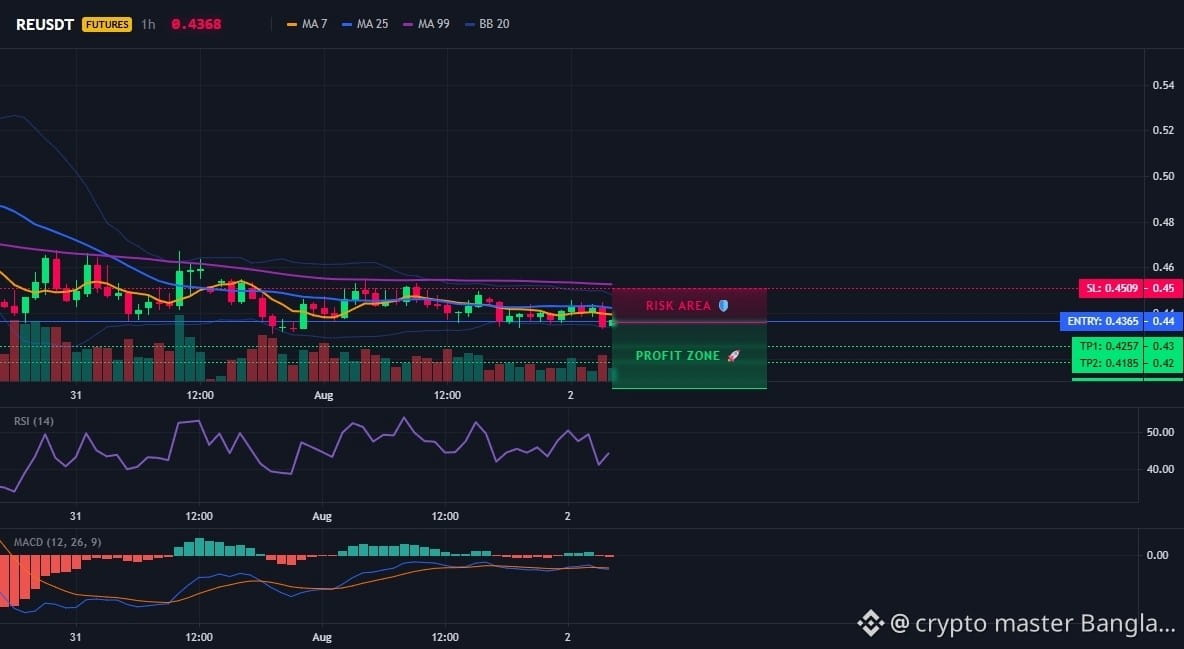Viewport: 1184px width, 649px height.
Task: Toggle the BB 20 indicator legend
Action: pos(487,24)
